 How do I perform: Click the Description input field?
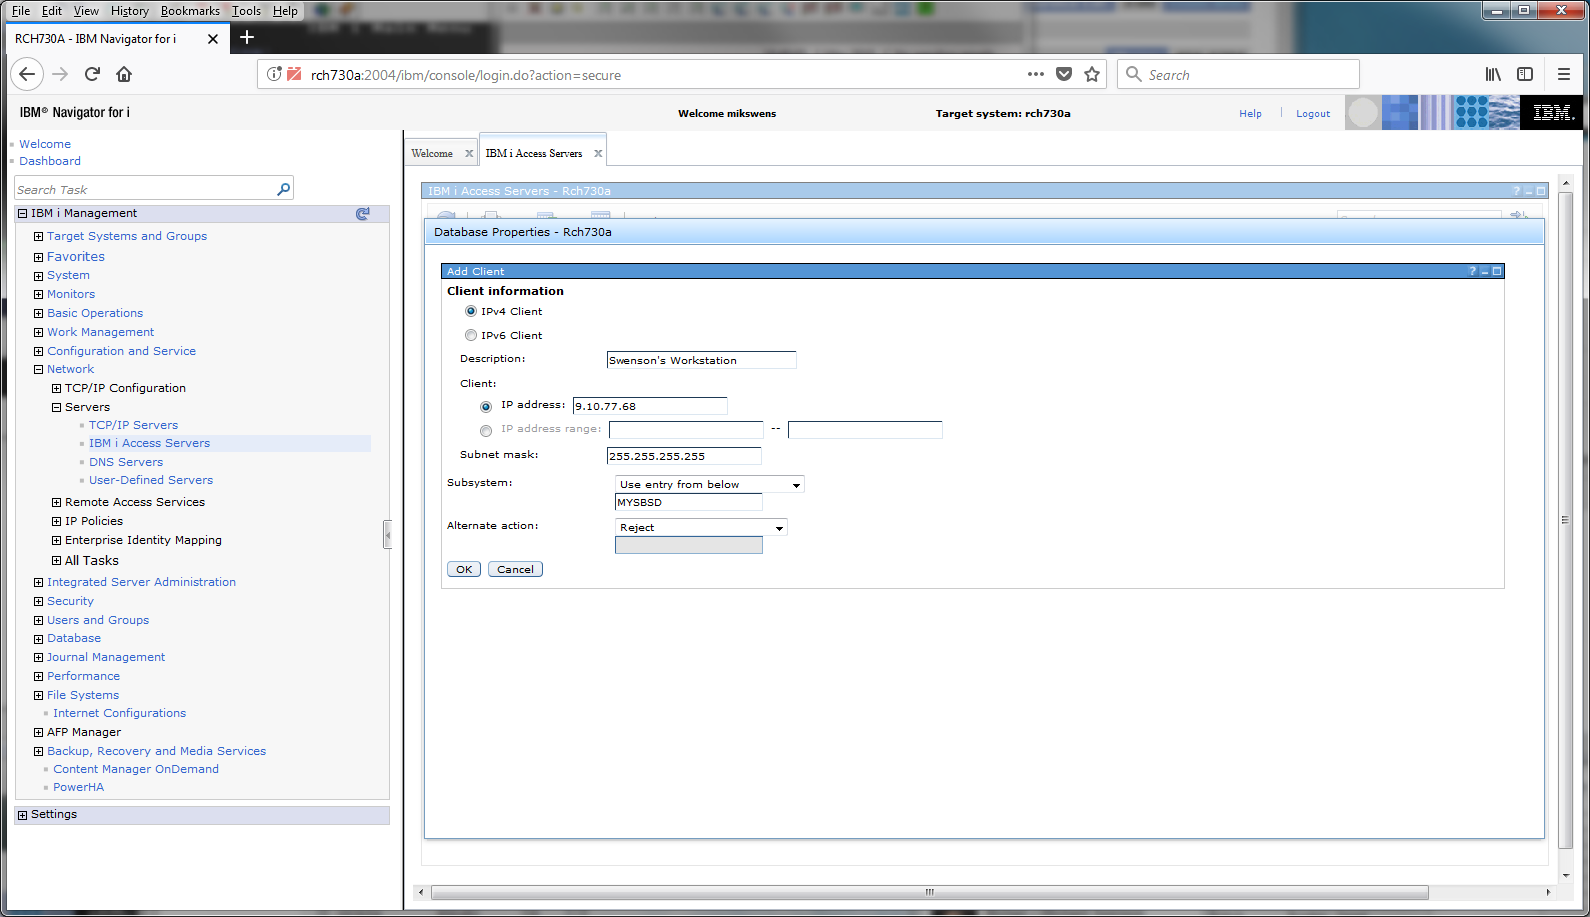click(701, 360)
